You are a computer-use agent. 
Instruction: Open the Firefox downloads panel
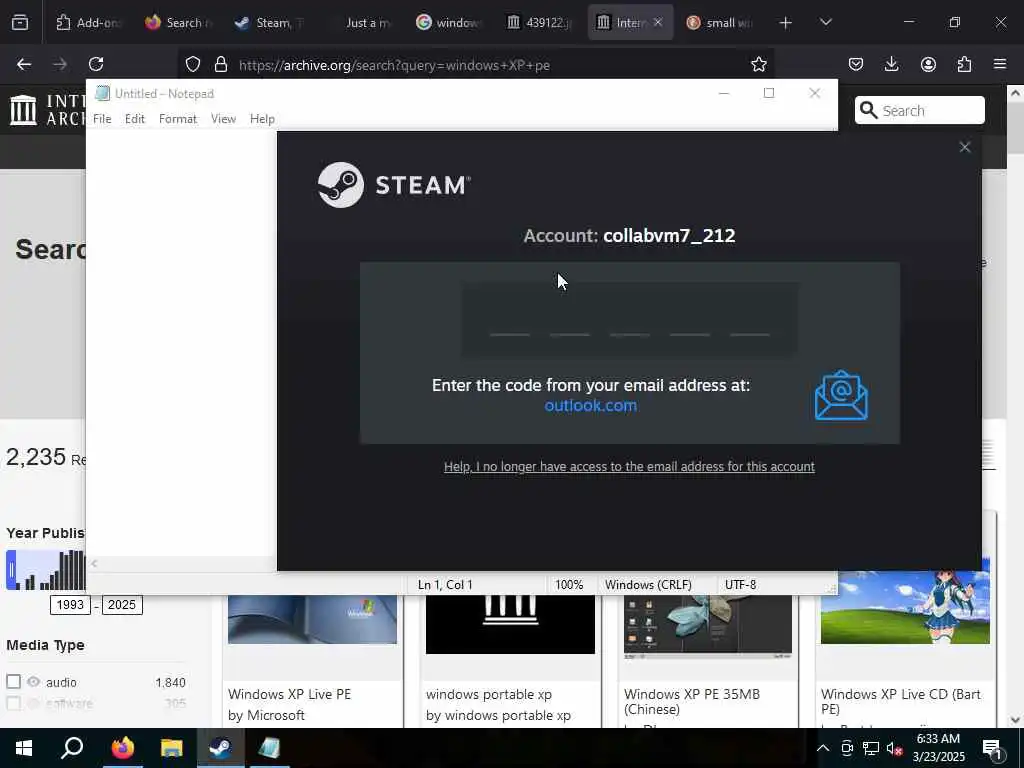tap(891, 64)
